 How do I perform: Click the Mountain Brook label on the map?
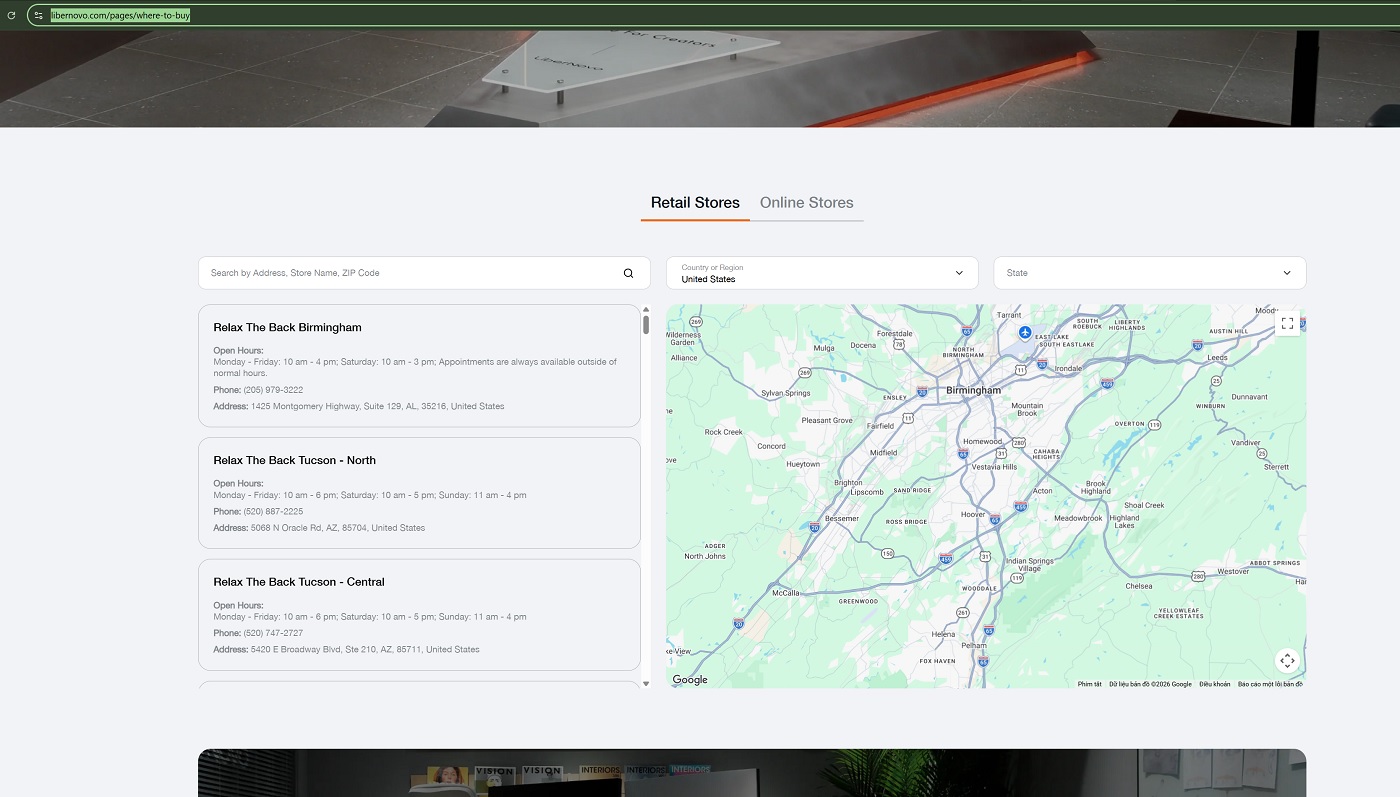pos(1027,409)
